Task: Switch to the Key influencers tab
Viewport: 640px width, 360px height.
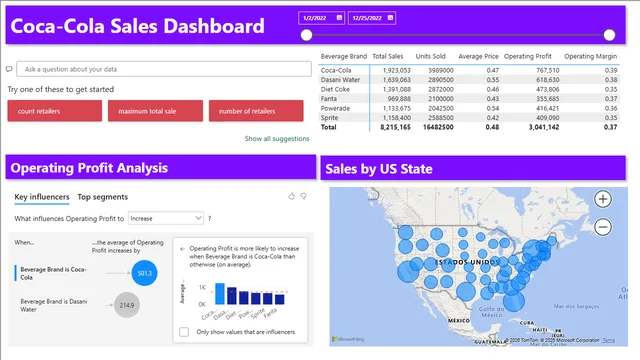Action: coord(42,197)
